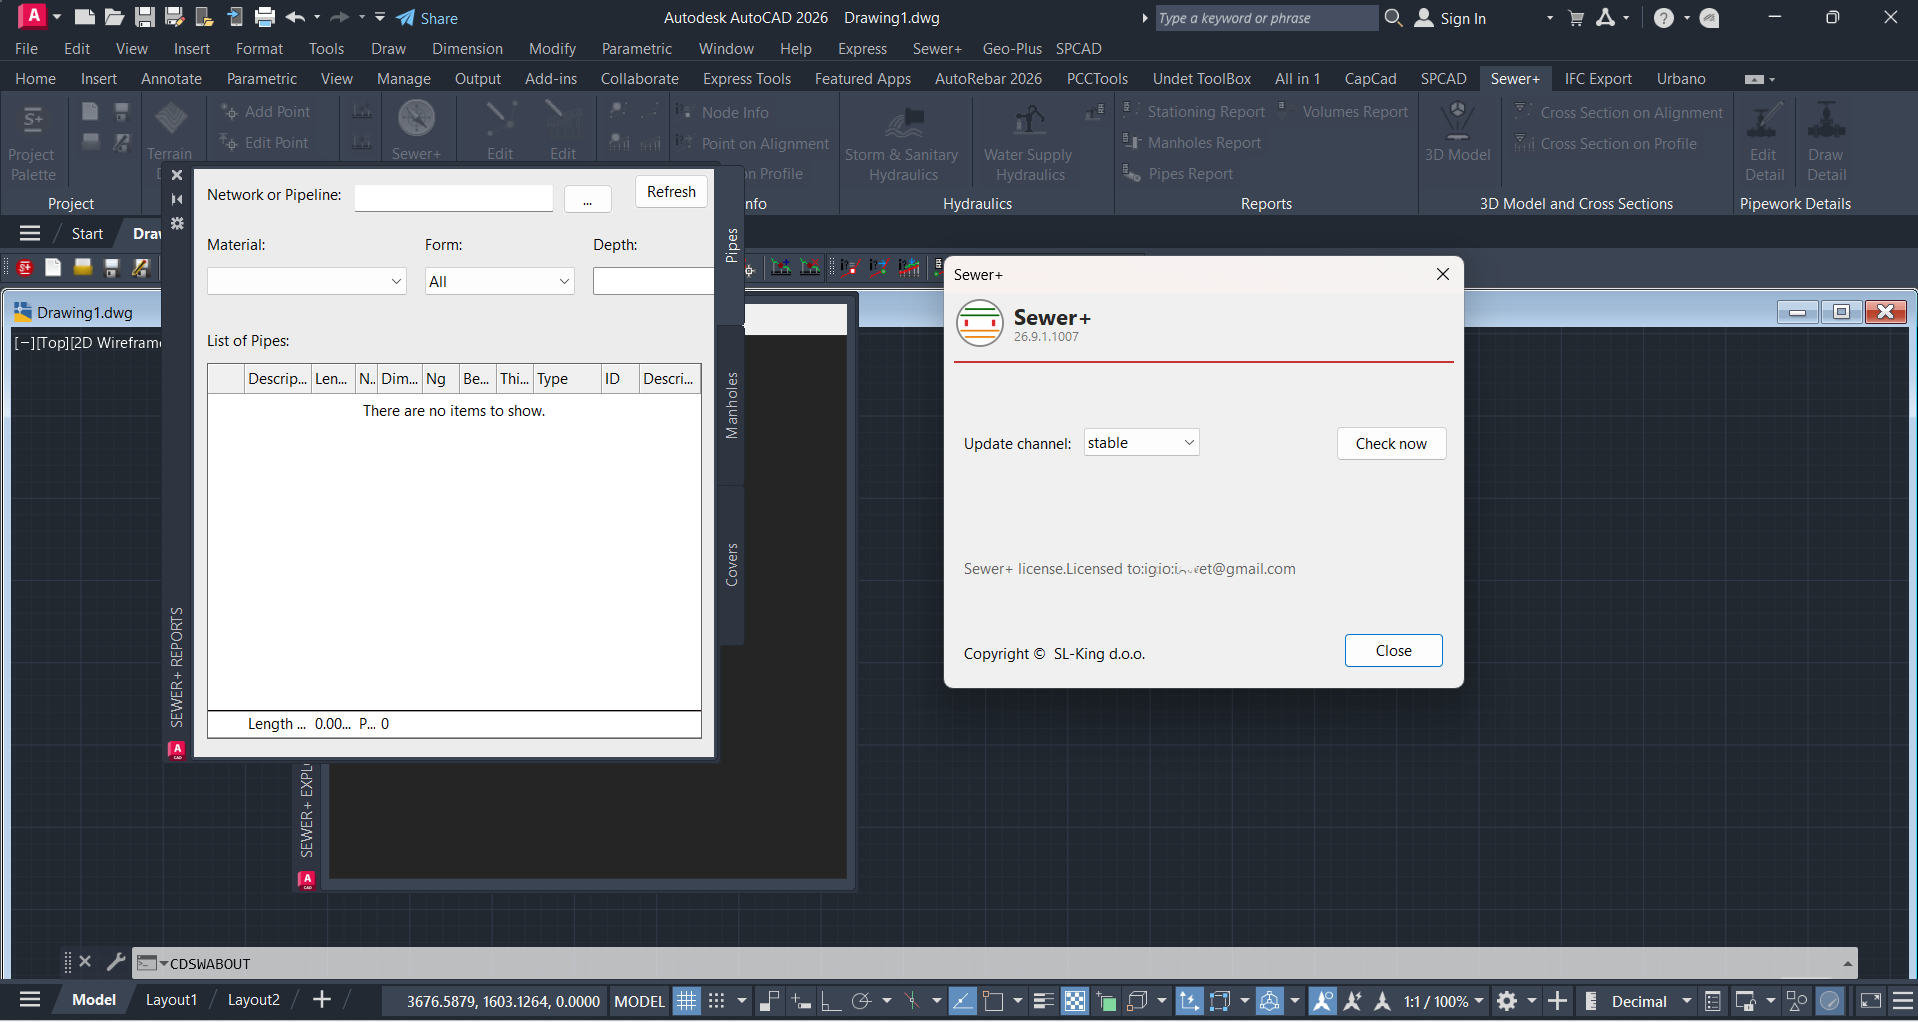Switch to the Annotate ribbon tab

(x=171, y=78)
